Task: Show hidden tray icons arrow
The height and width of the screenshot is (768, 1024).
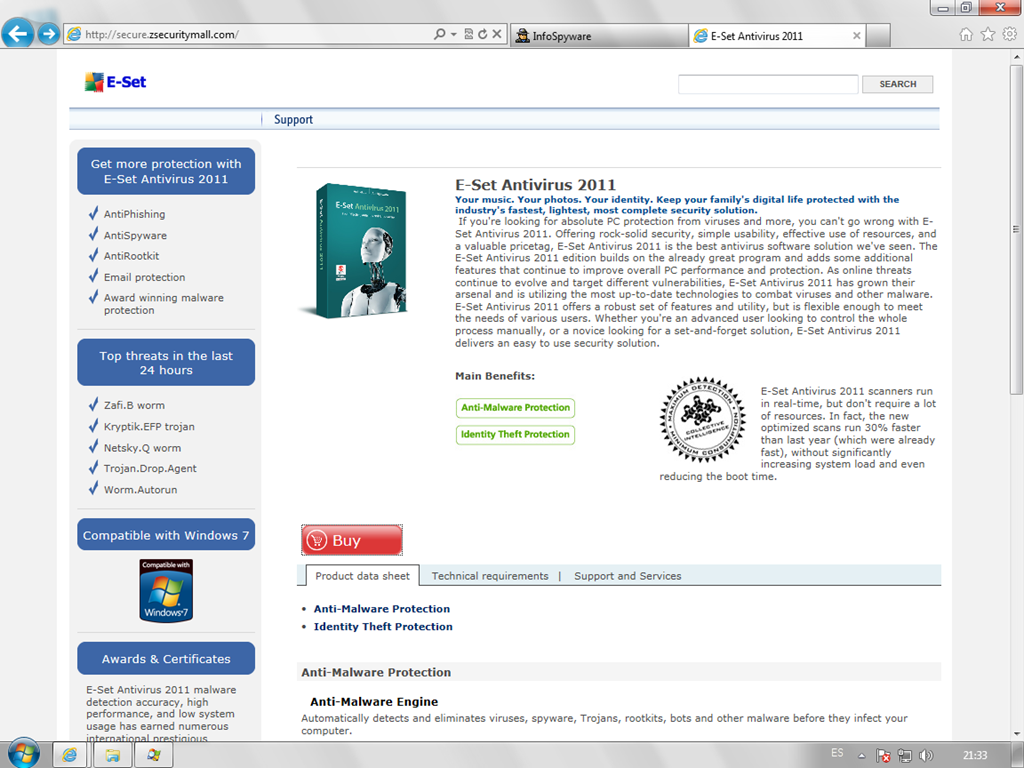Action: point(861,756)
